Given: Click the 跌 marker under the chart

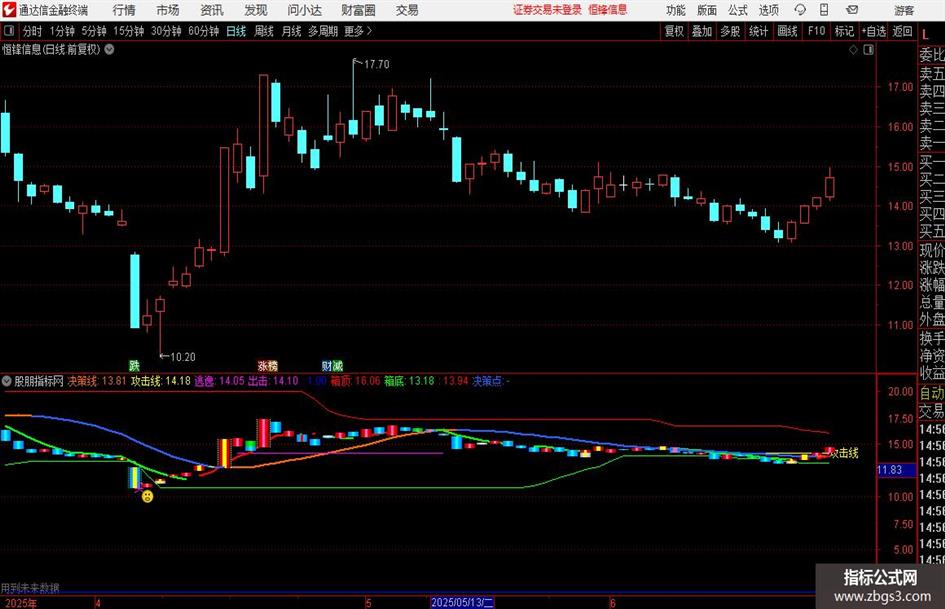Looking at the screenshot, I should [x=134, y=365].
